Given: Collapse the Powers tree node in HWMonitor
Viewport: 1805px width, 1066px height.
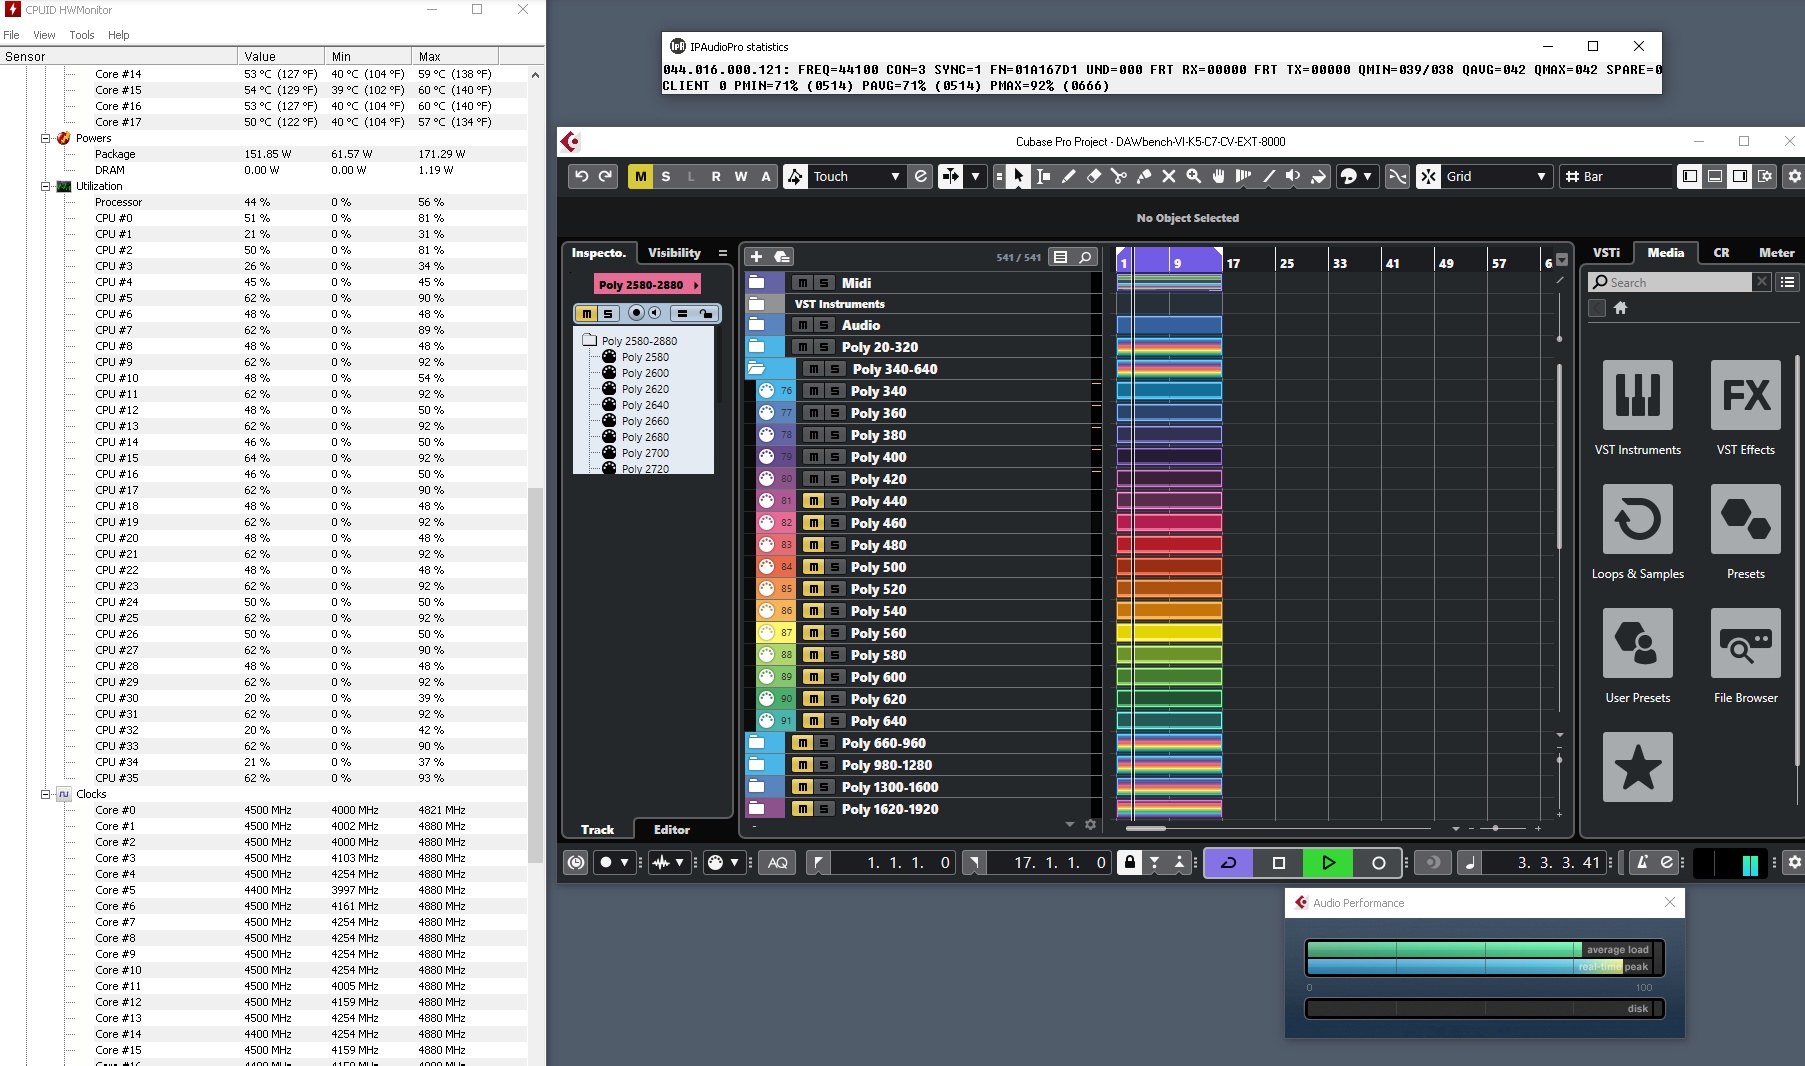Looking at the screenshot, I should pyautogui.click(x=45, y=138).
